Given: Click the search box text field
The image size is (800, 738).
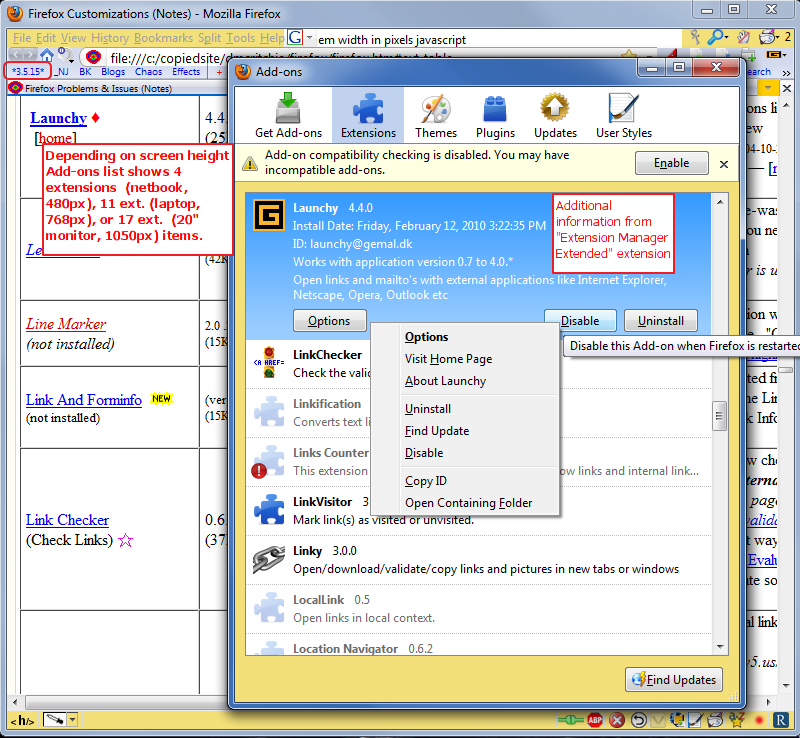Looking at the screenshot, I should [x=497, y=39].
